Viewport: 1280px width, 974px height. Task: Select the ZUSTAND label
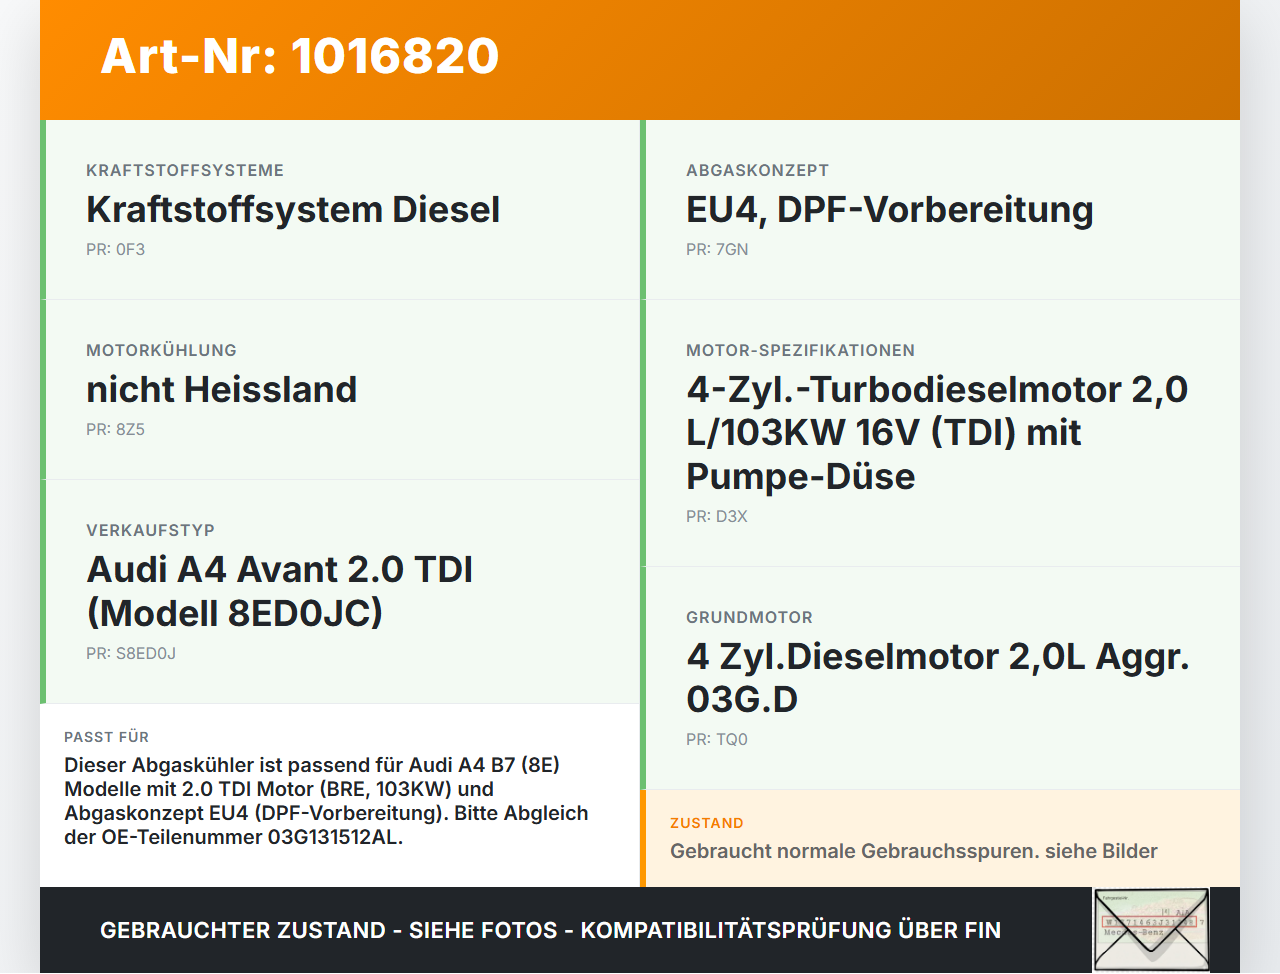pos(707,823)
